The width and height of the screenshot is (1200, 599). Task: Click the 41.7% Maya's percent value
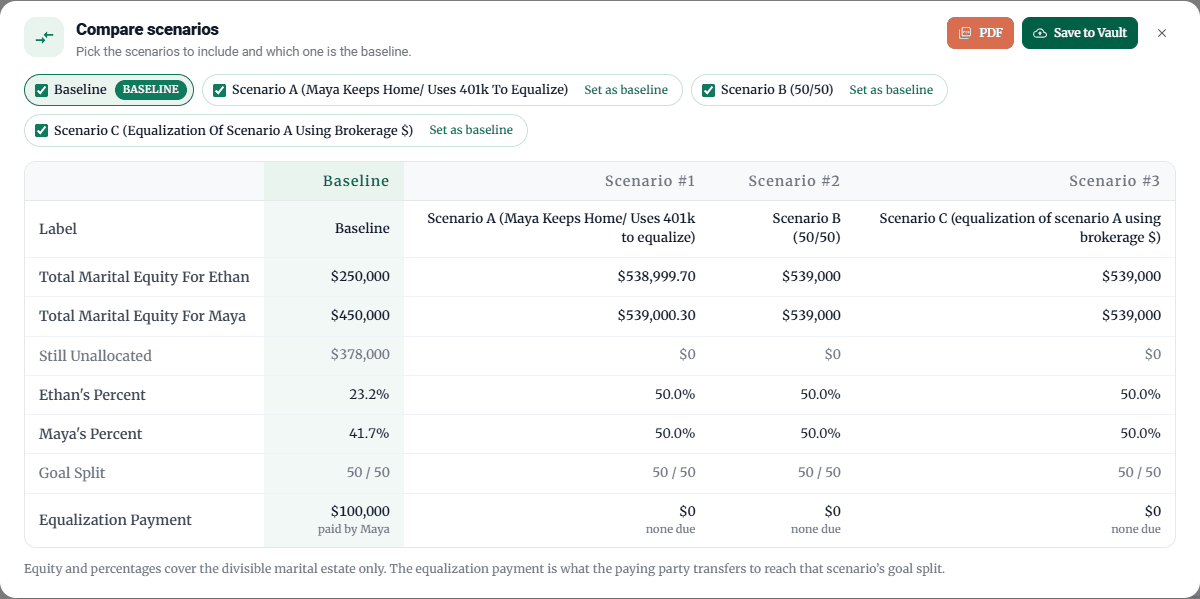click(369, 434)
